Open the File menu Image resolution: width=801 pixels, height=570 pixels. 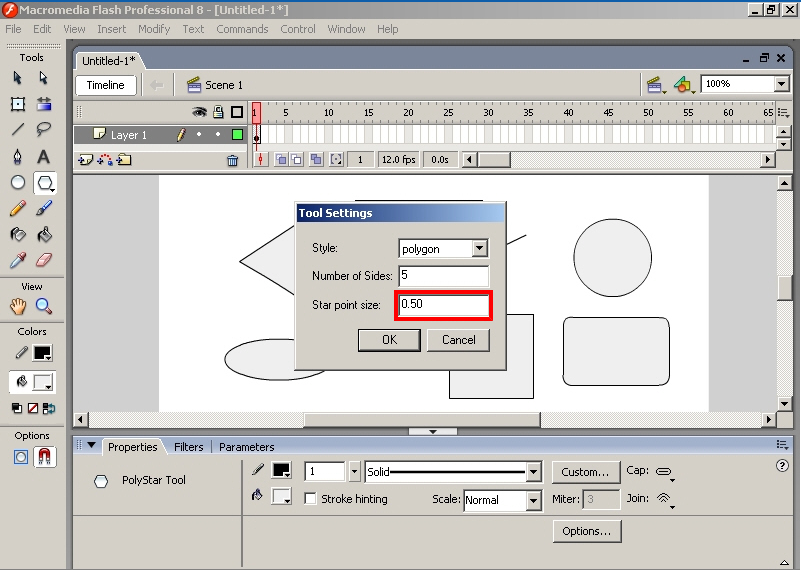tap(13, 29)
